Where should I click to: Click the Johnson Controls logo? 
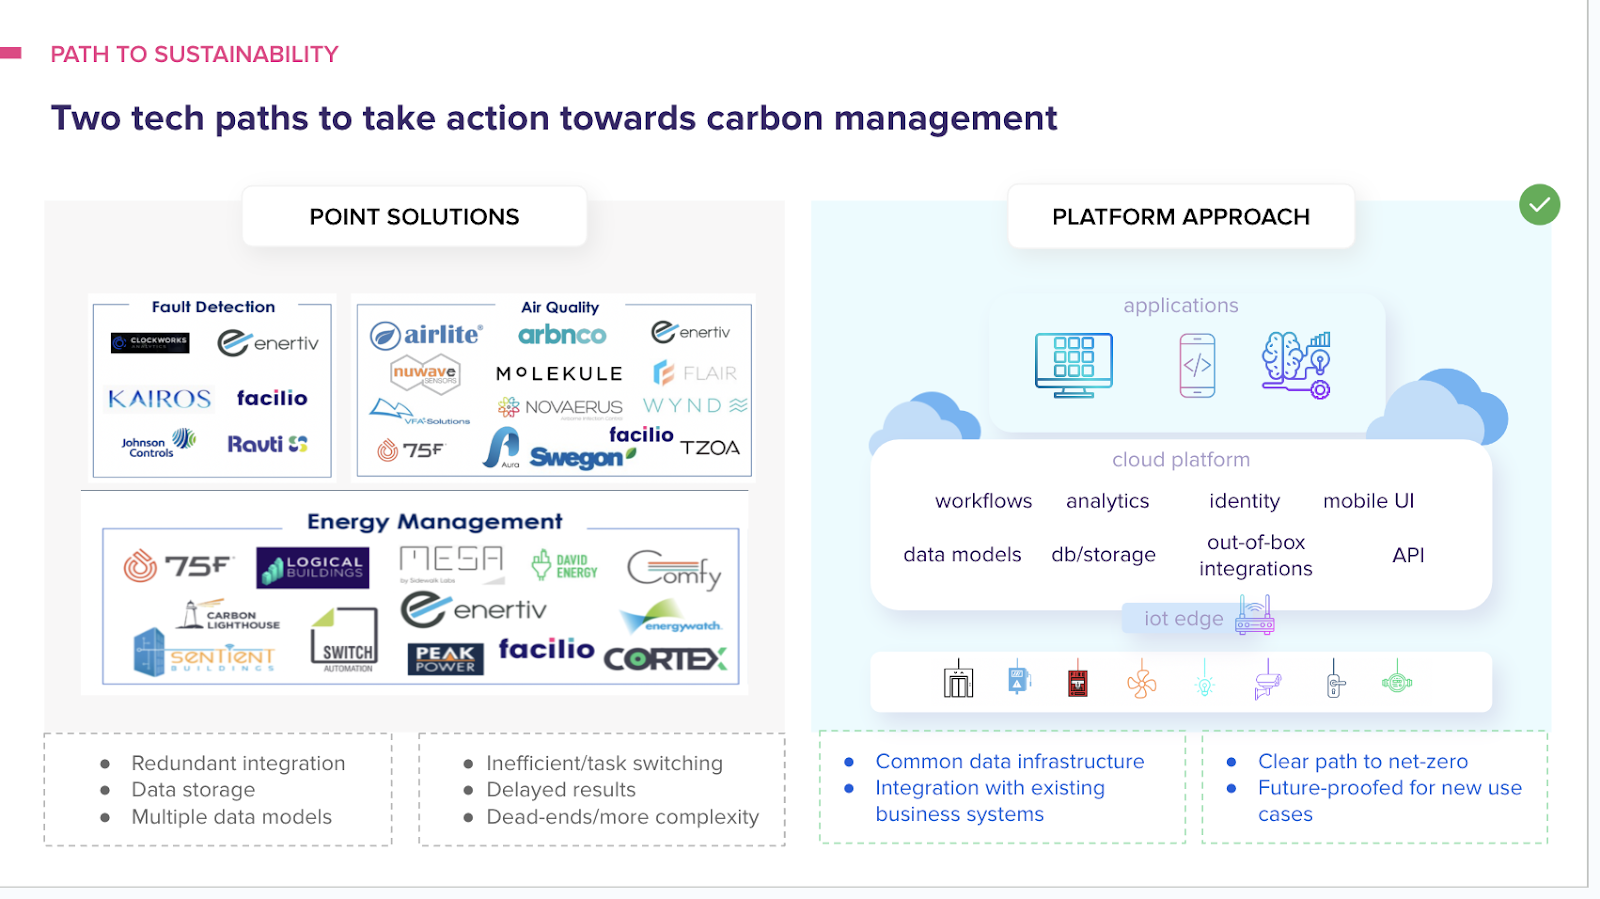click(158, 443)
